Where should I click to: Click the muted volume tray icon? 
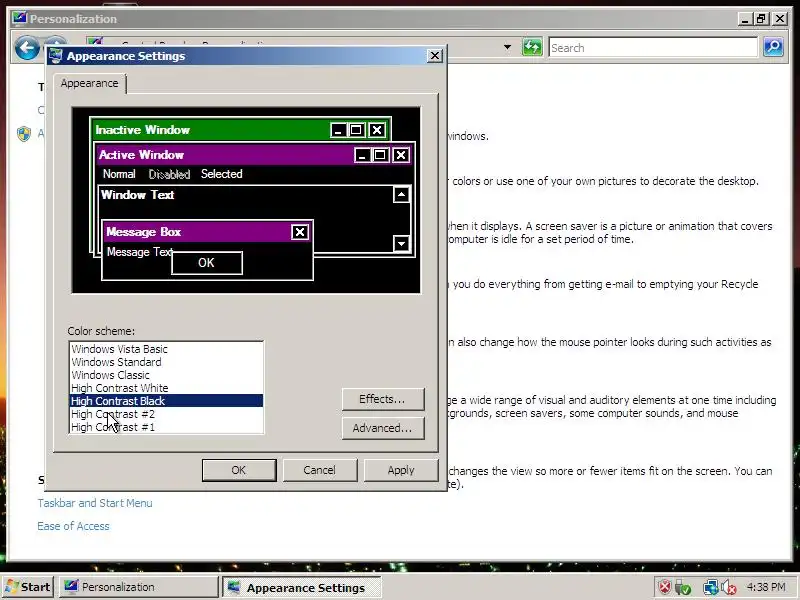point(729,587)
